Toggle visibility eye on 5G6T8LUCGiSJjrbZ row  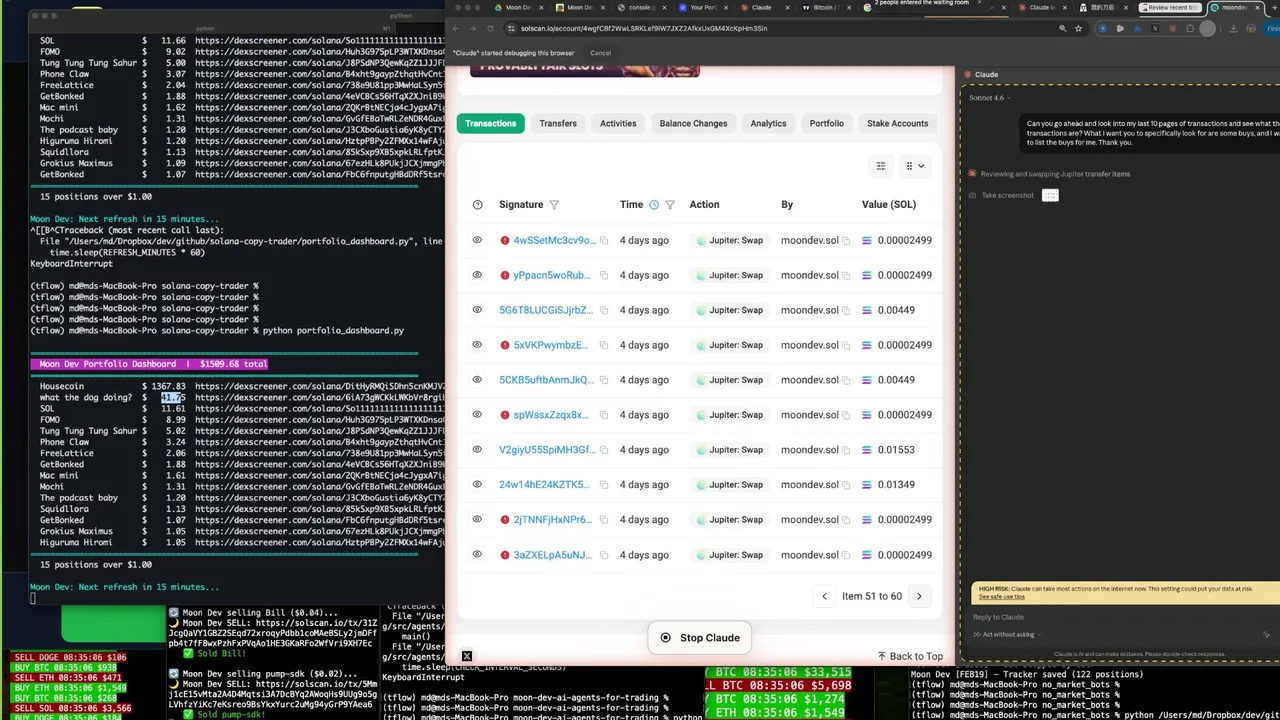[x=477, y=310]
